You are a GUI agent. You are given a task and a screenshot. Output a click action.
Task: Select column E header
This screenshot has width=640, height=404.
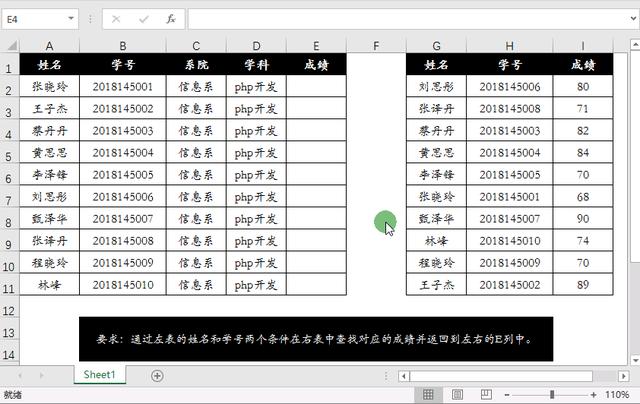(316, 46)
